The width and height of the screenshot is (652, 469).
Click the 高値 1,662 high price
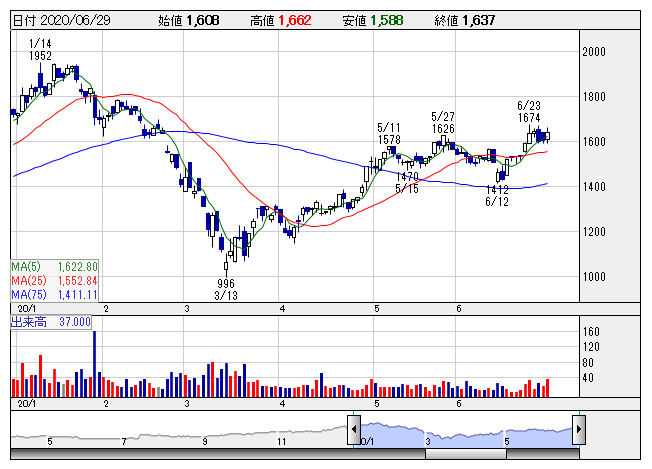(x=281, y=20)
